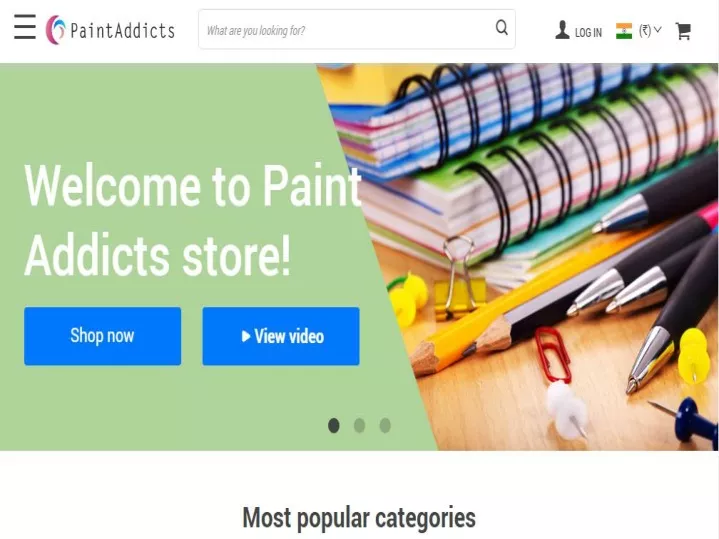Click the India flag icon
This screenshot has width=719, height=539.
(624, 31)
